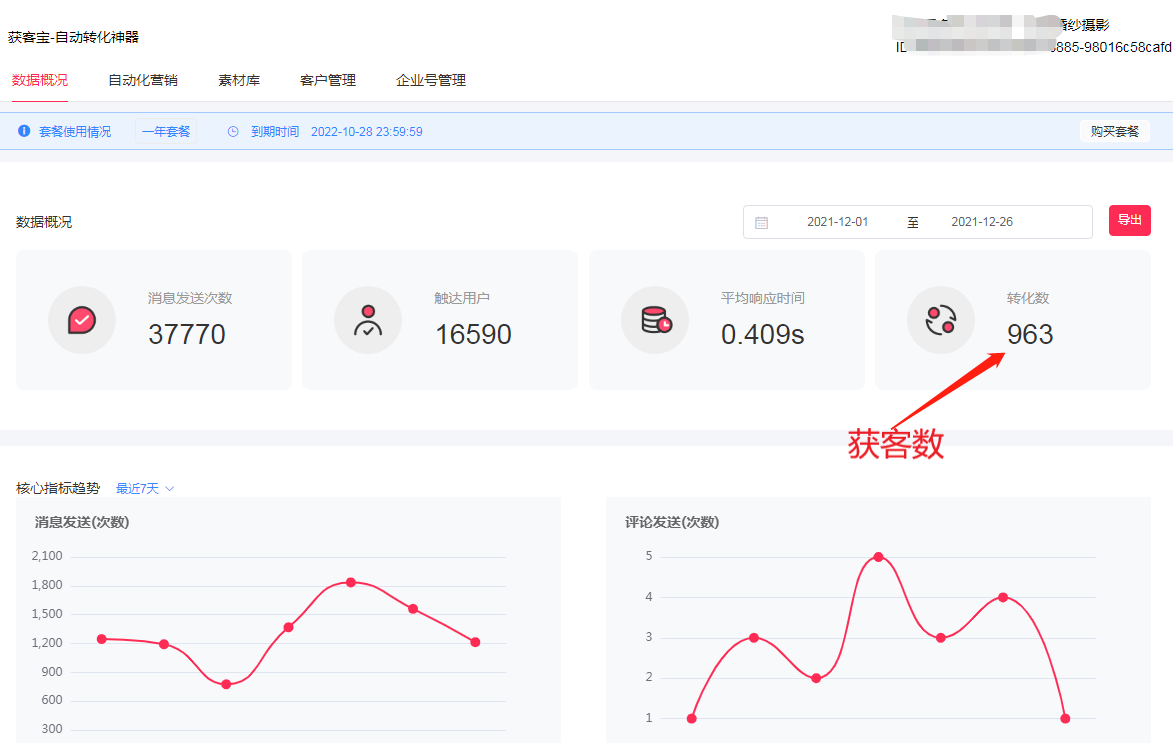Open the 最近7天 time range dropdown
This screenshot has width=1173, height=743.
[143, 487]
